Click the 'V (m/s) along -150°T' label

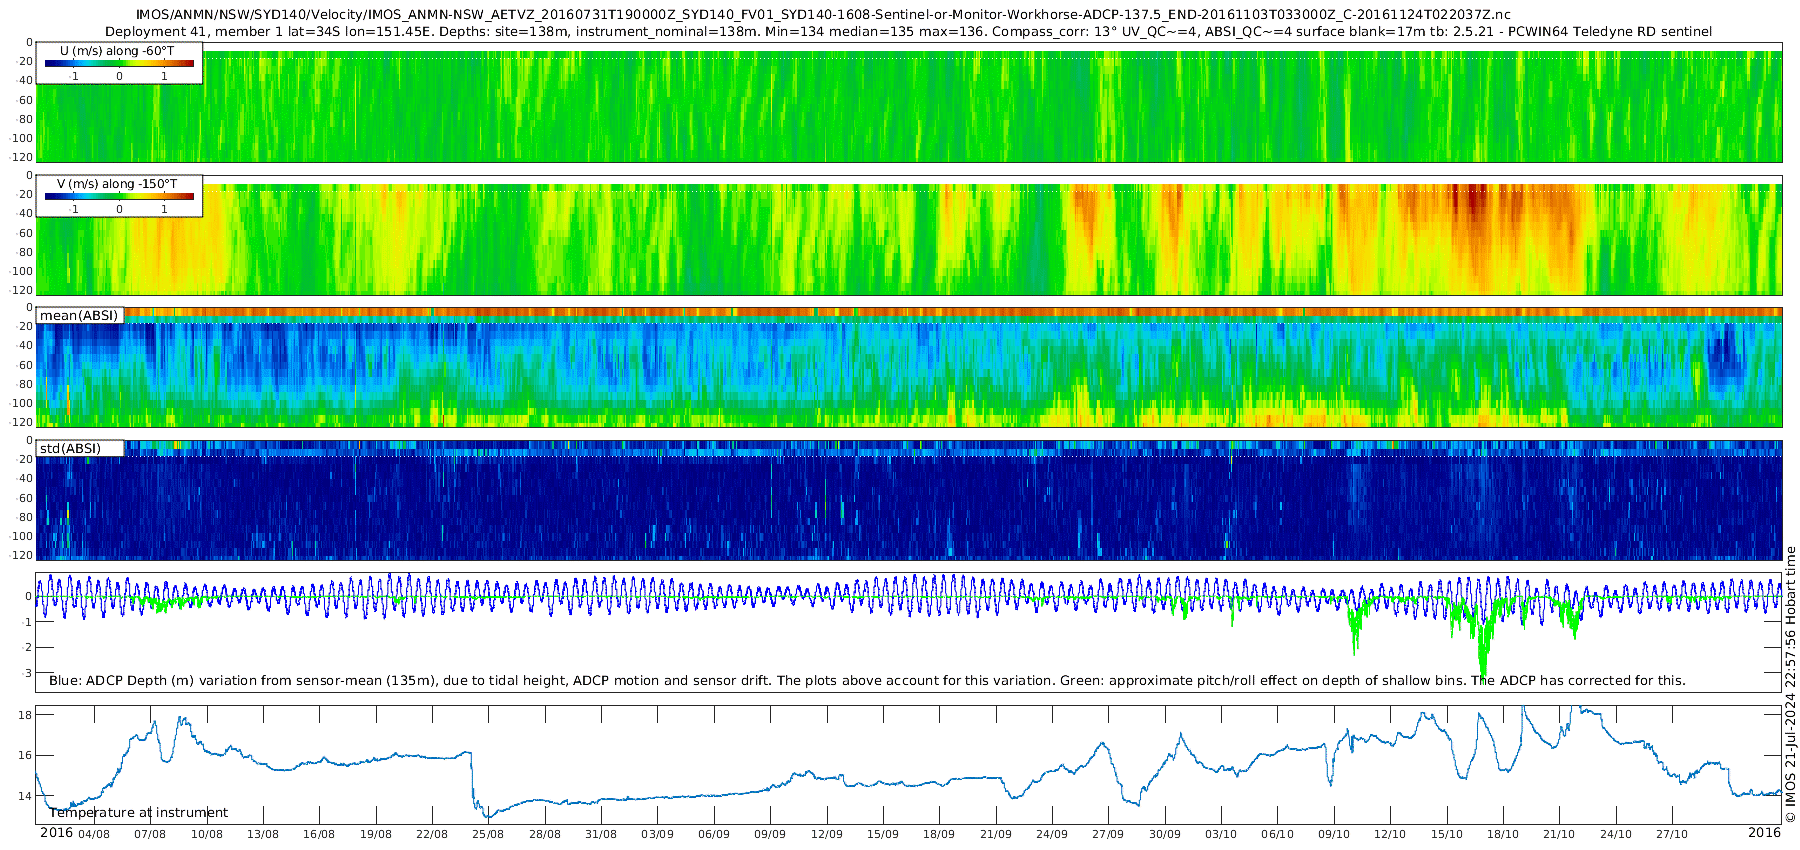pyautogui.click(x=117, y=184)
